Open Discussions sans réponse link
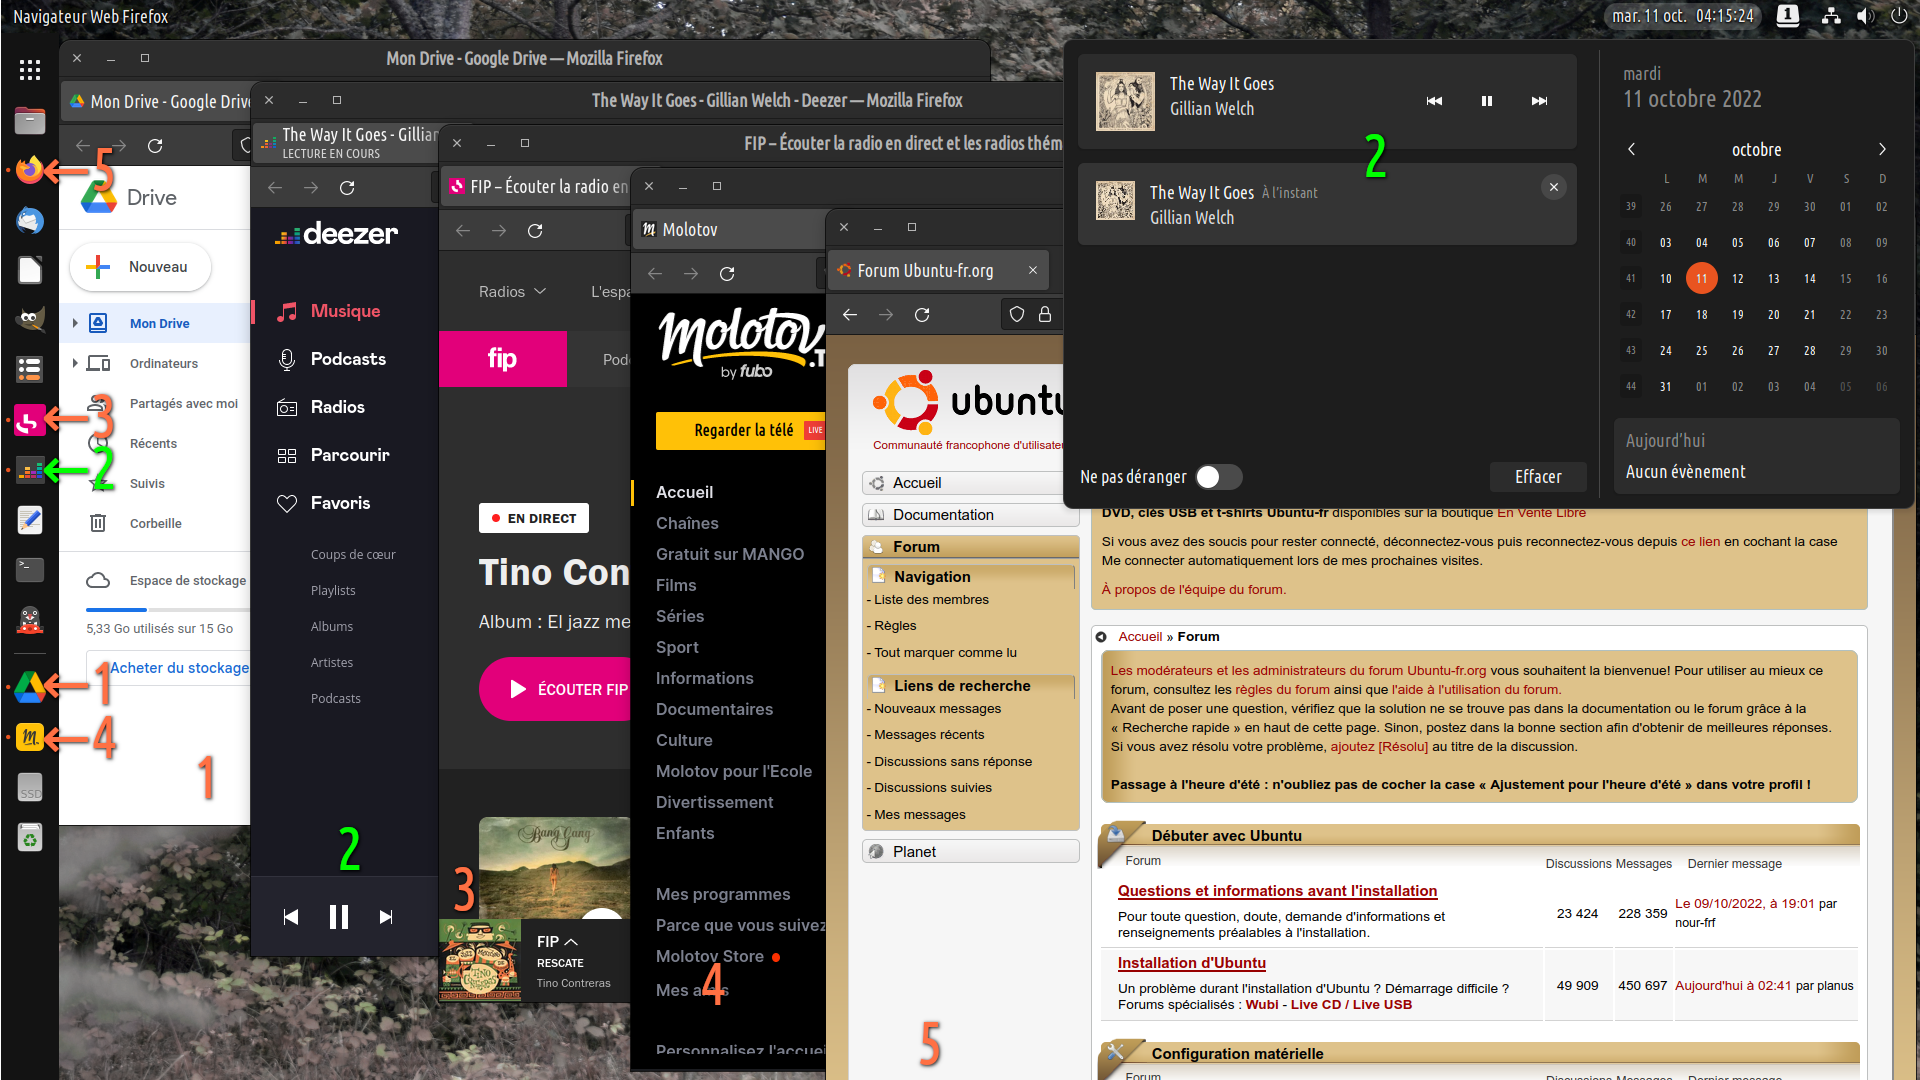Screen dimensions: 1920x1080 [952, 762]
